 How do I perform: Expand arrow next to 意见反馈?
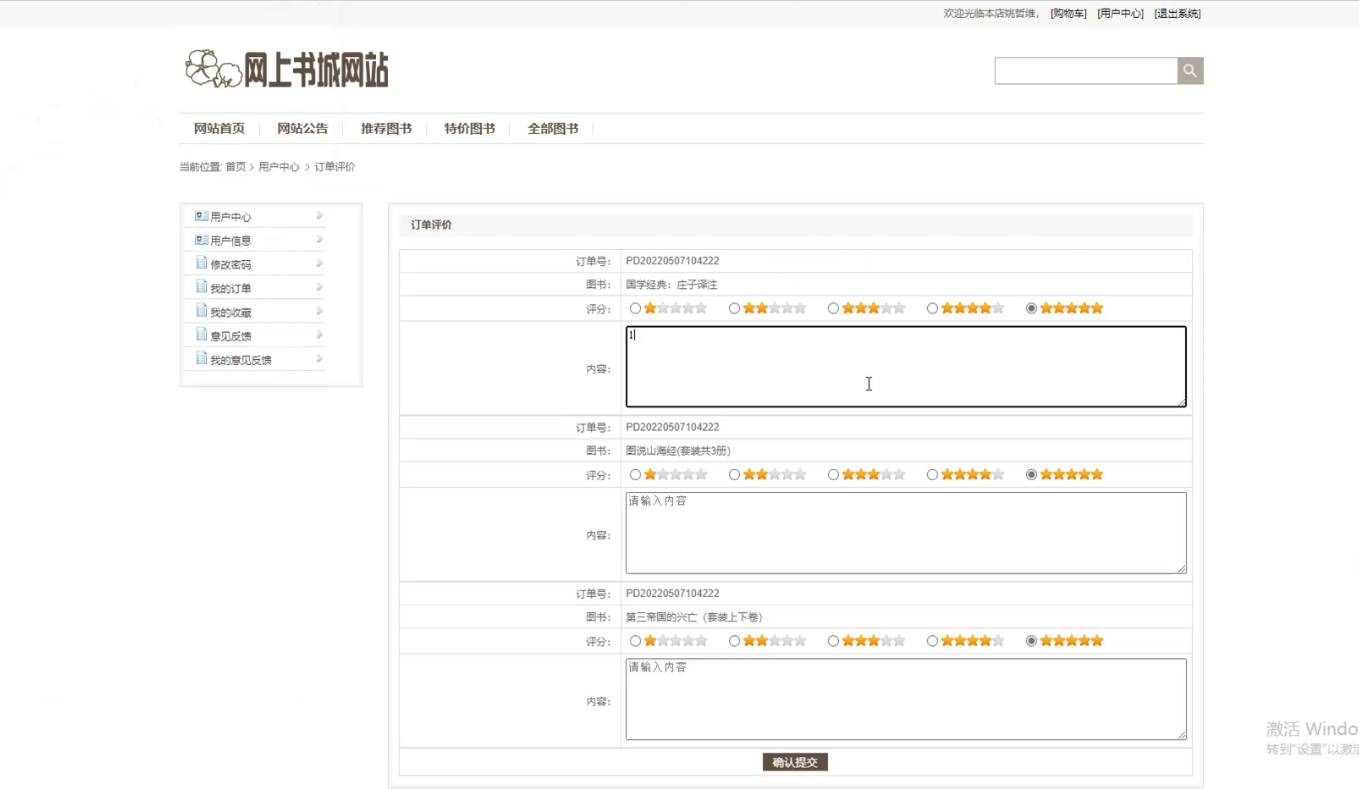[x=319, y=335]
